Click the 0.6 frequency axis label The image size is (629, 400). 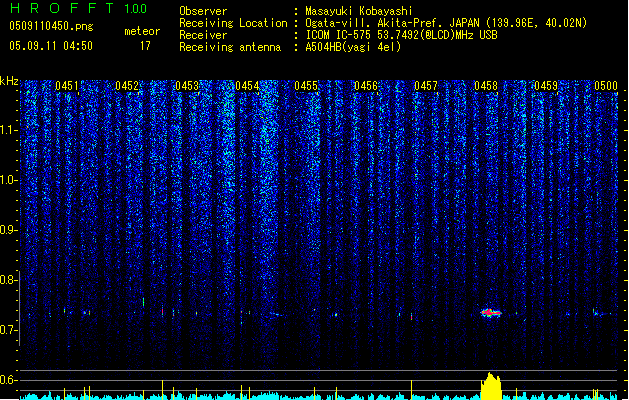point(9,380)
